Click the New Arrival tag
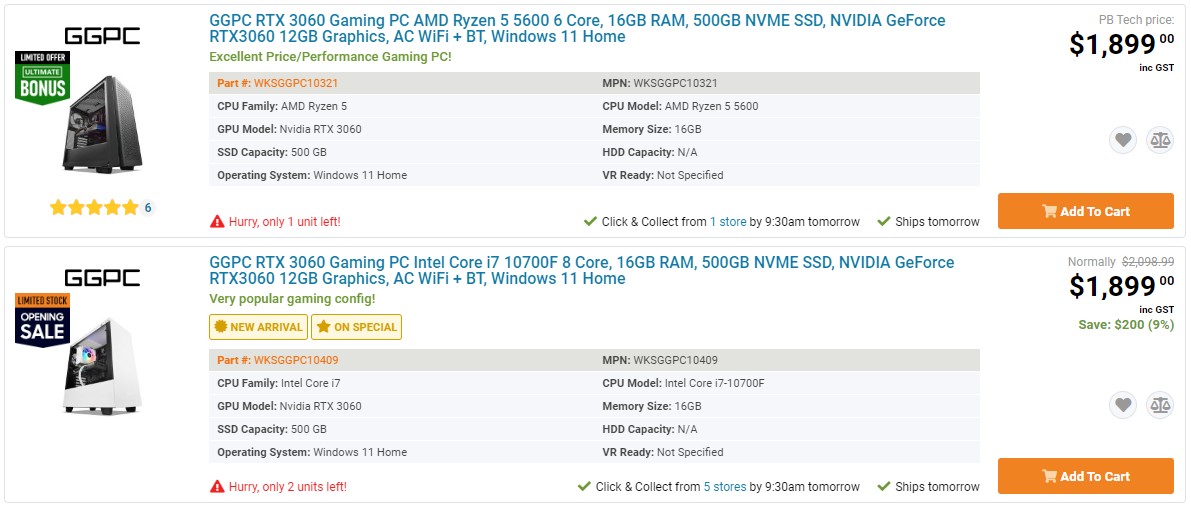The width and height of the screenshot is (1191, 508). tap(258, 327)
